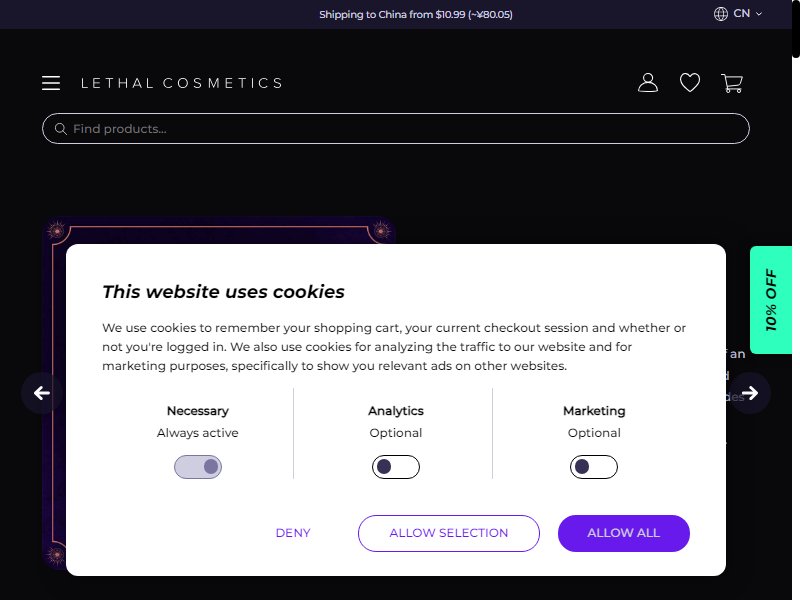This screenshot has height=600, width=800.
Task: Open the 10% OFF side tab
Action: (x=771, y=299)
